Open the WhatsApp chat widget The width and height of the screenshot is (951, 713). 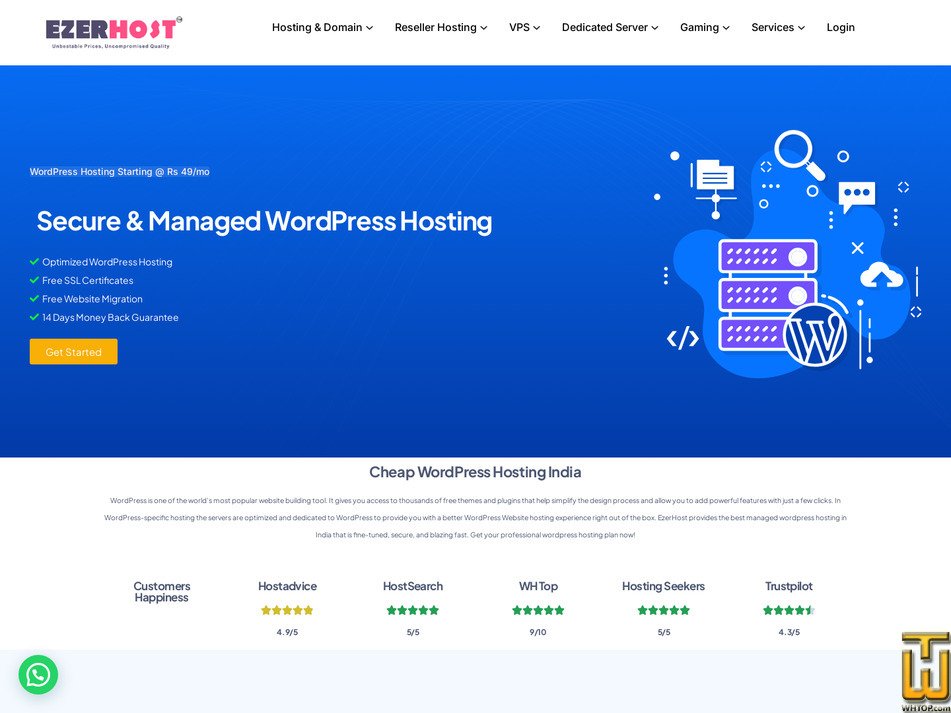[38, 675]
